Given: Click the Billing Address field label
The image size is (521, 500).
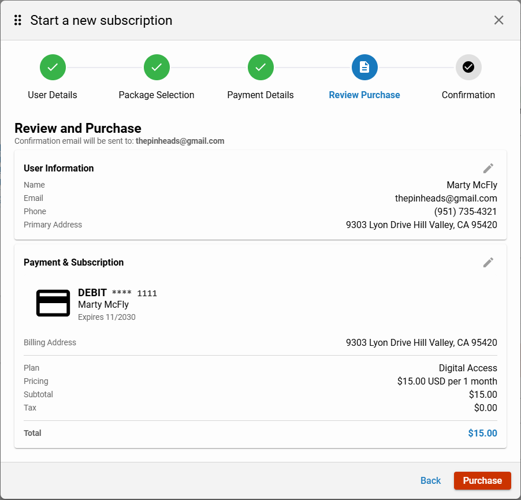Looking at the screenshot, I should (50, 342).
